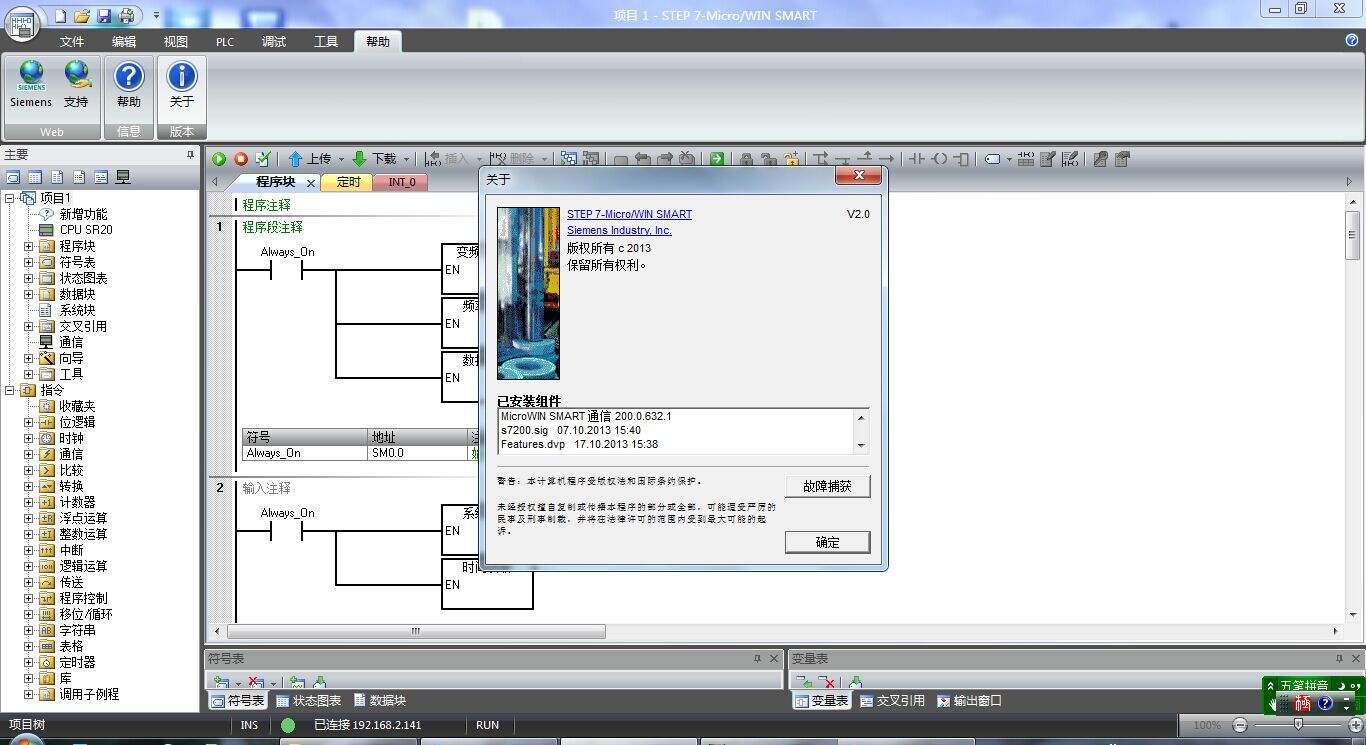Open the 下载 dropdown arrow
This screenshot has width=1366, height=745.
[x=407, y=159]
